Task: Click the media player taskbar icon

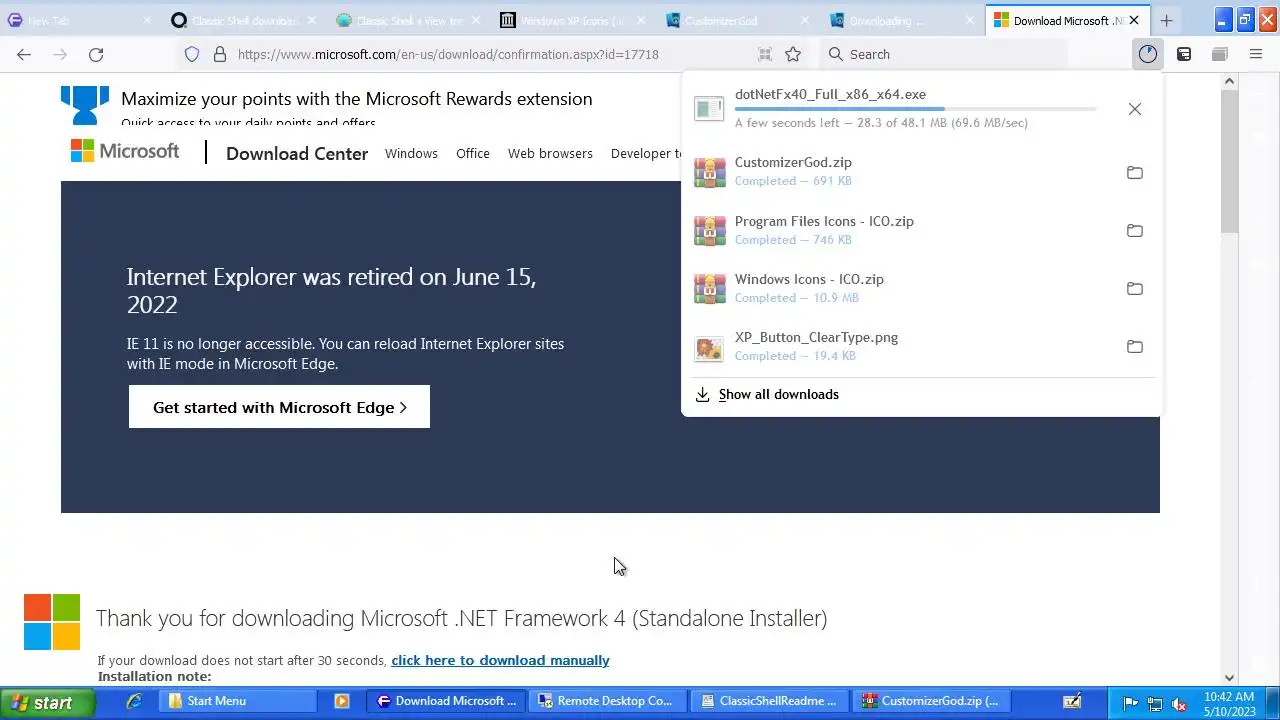Action: coord(342,701)
